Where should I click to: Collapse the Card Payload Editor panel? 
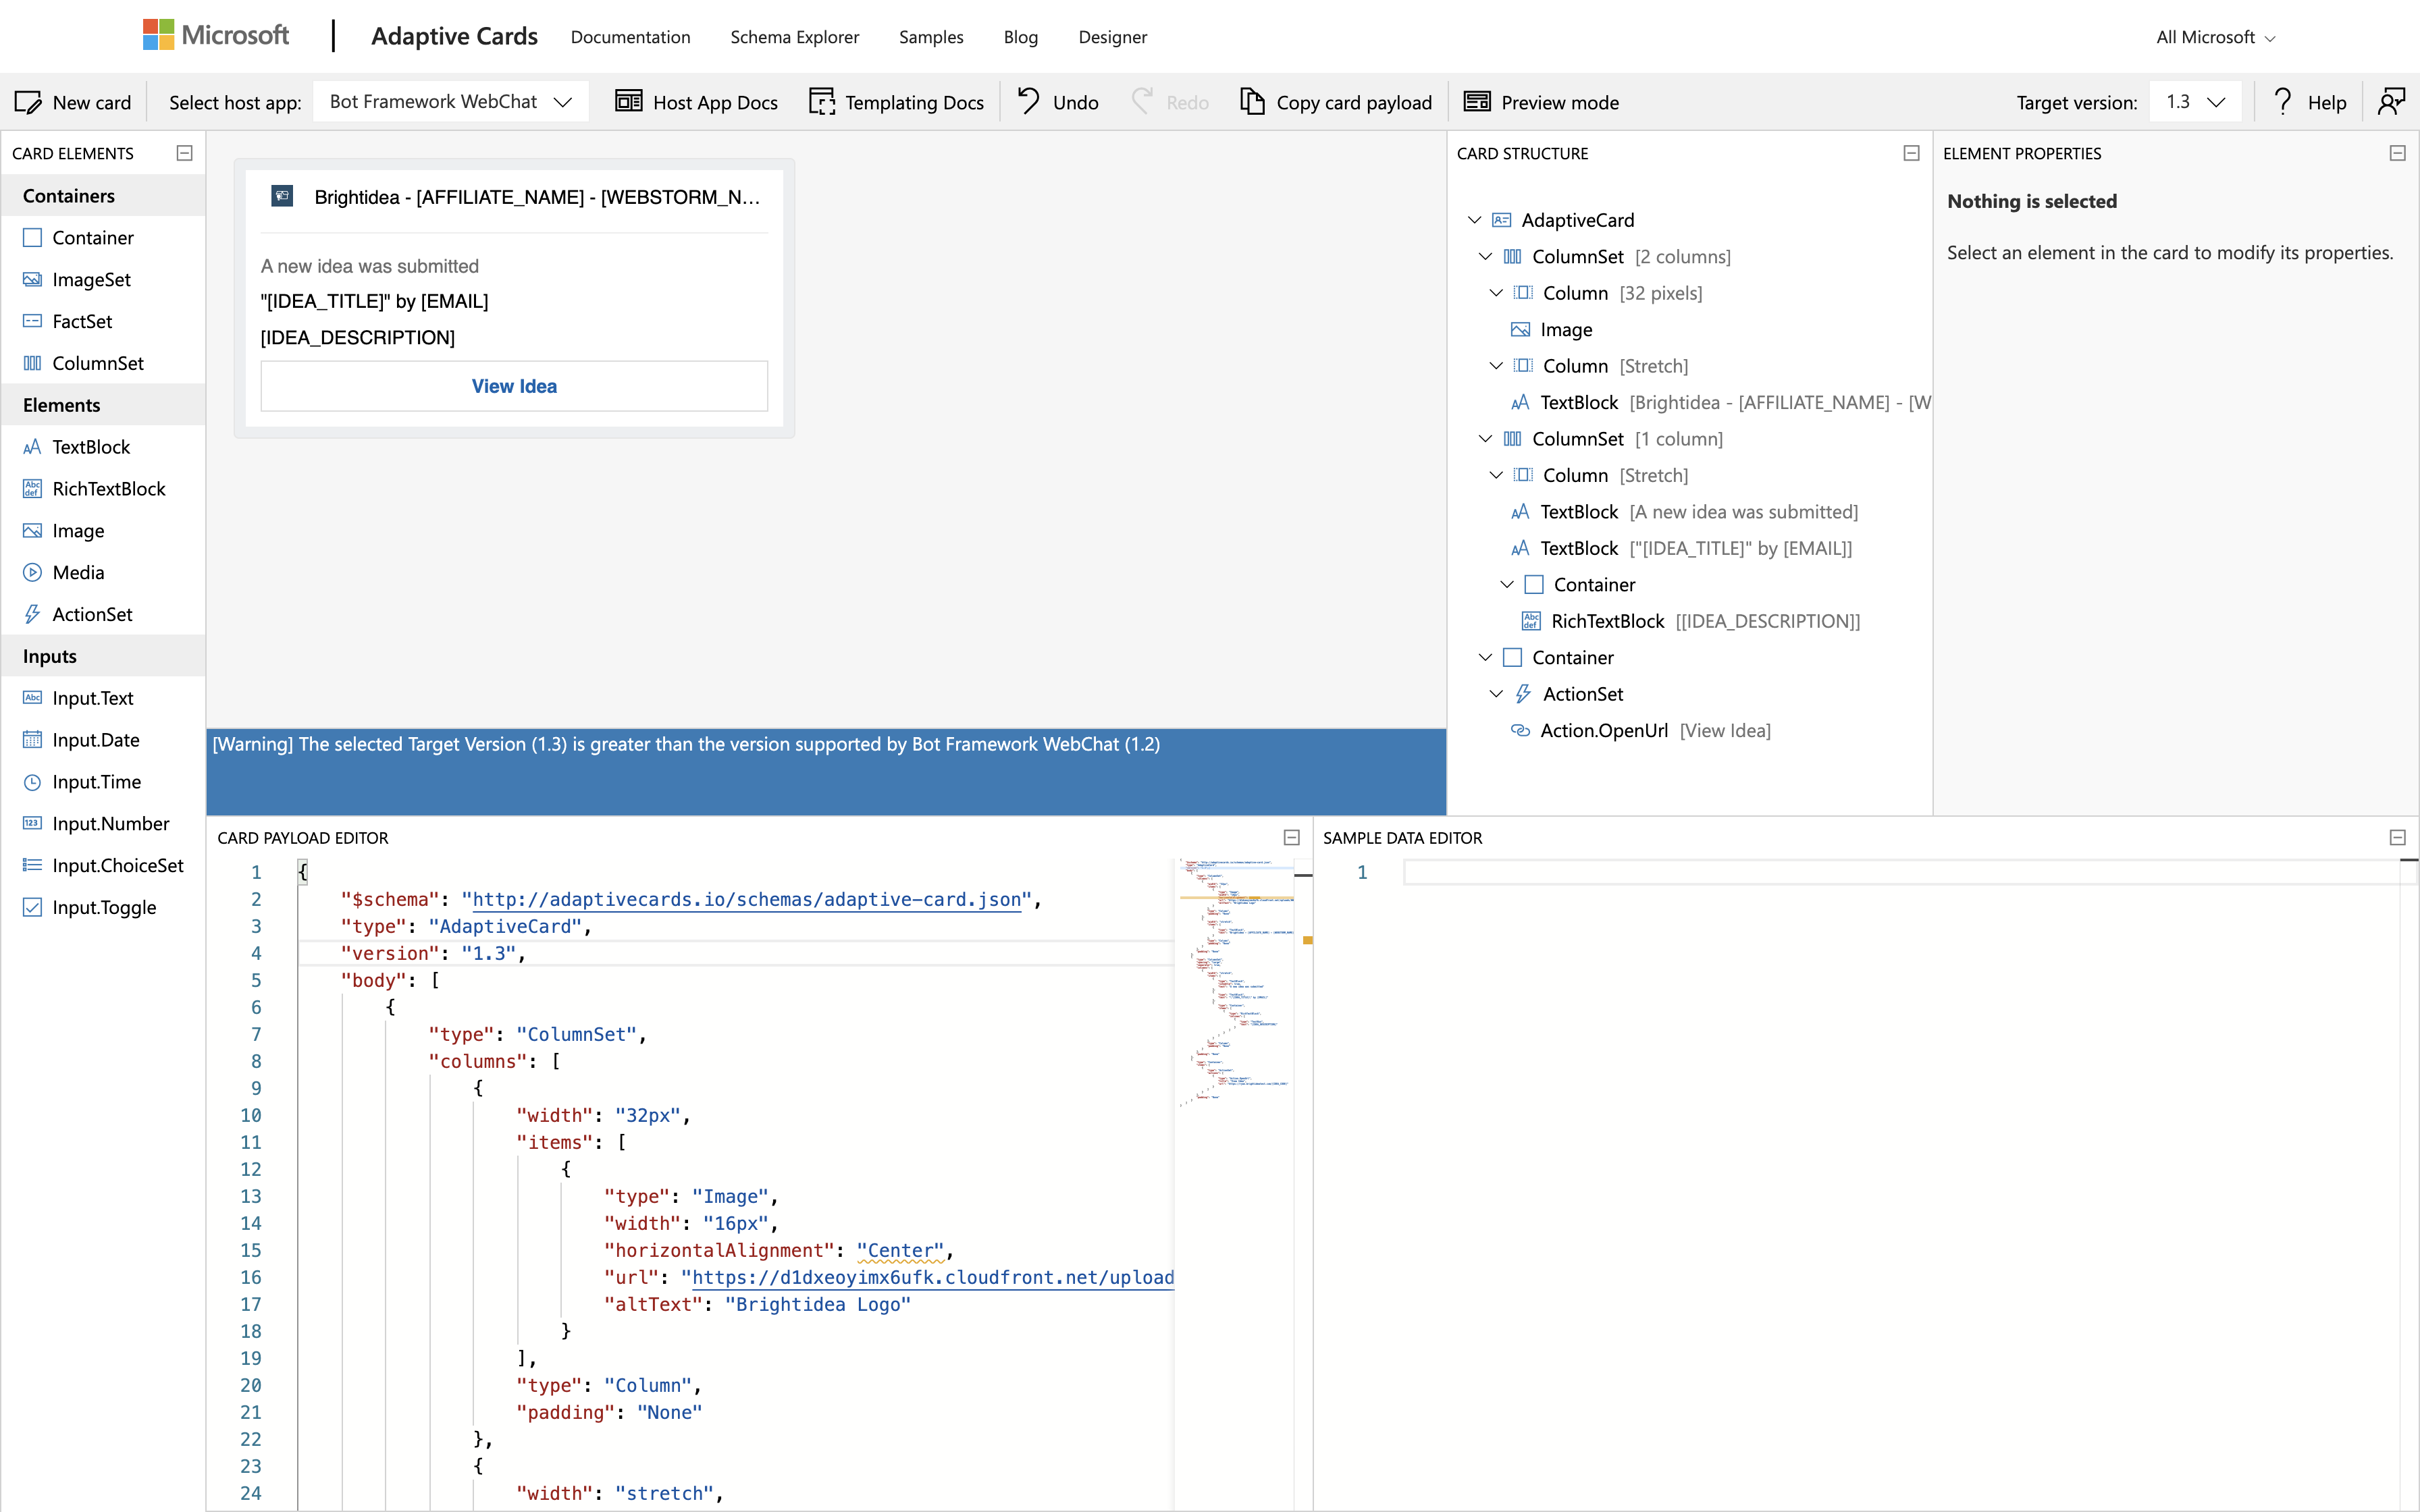[1291, 837]
